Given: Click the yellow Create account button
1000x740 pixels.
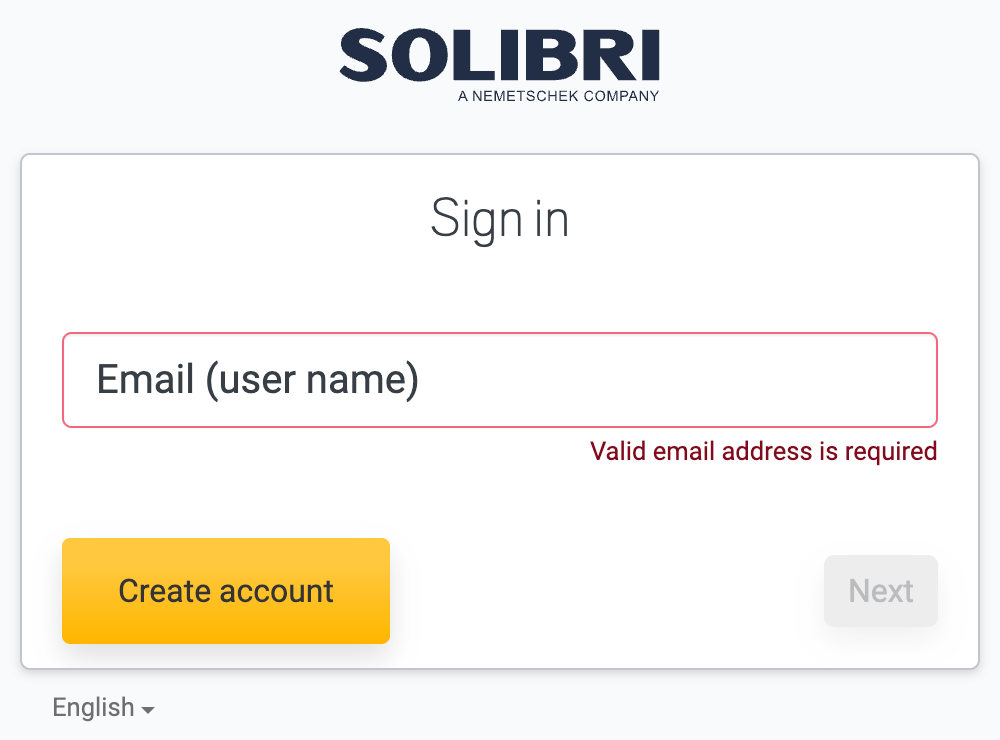Looking at the screenshot, I should 225,591.
